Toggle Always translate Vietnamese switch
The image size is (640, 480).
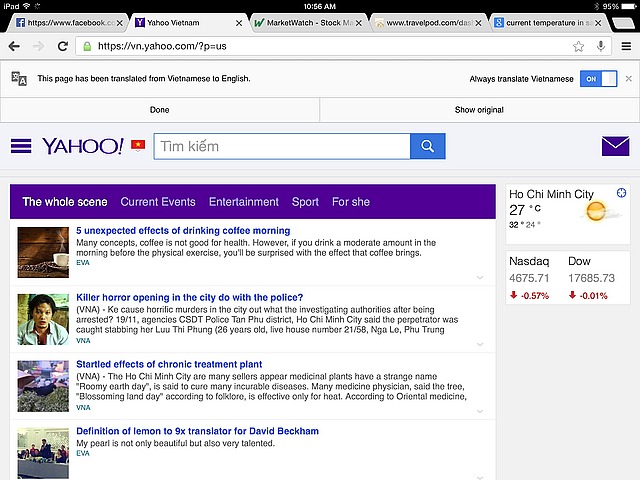[x=598, y=79]
